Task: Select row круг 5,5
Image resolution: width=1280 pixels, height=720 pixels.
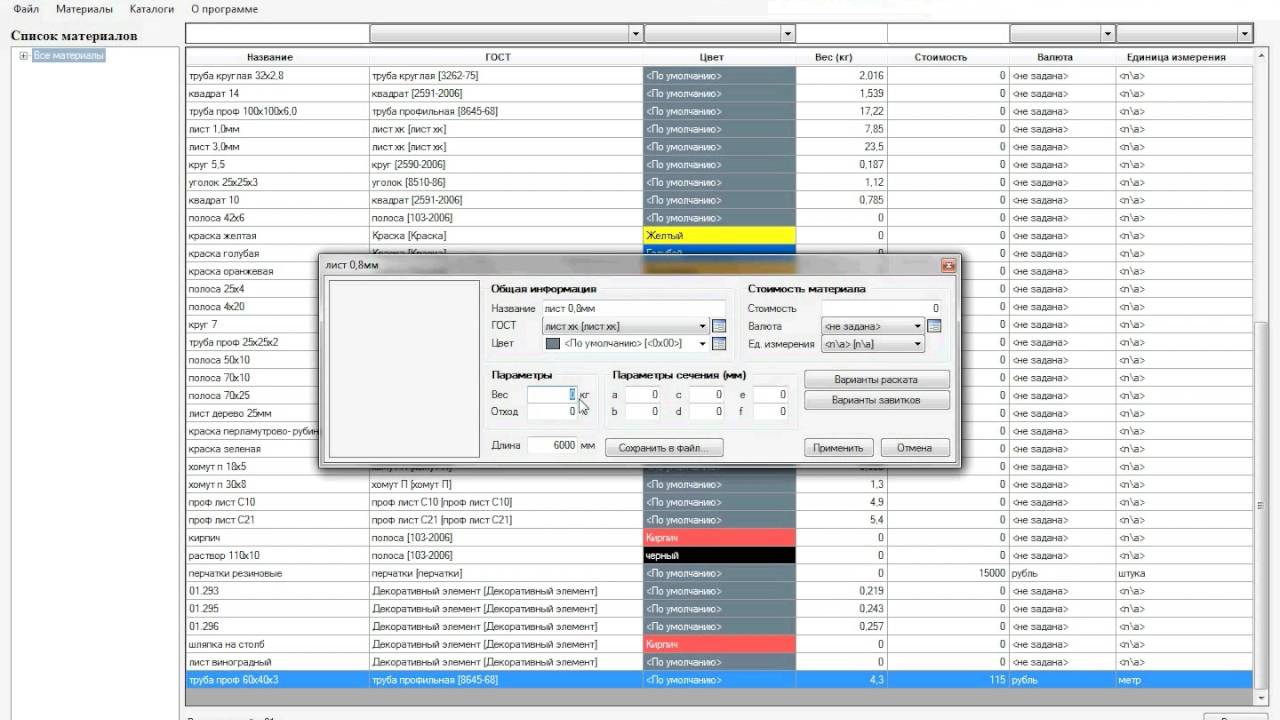Action: 719,164
